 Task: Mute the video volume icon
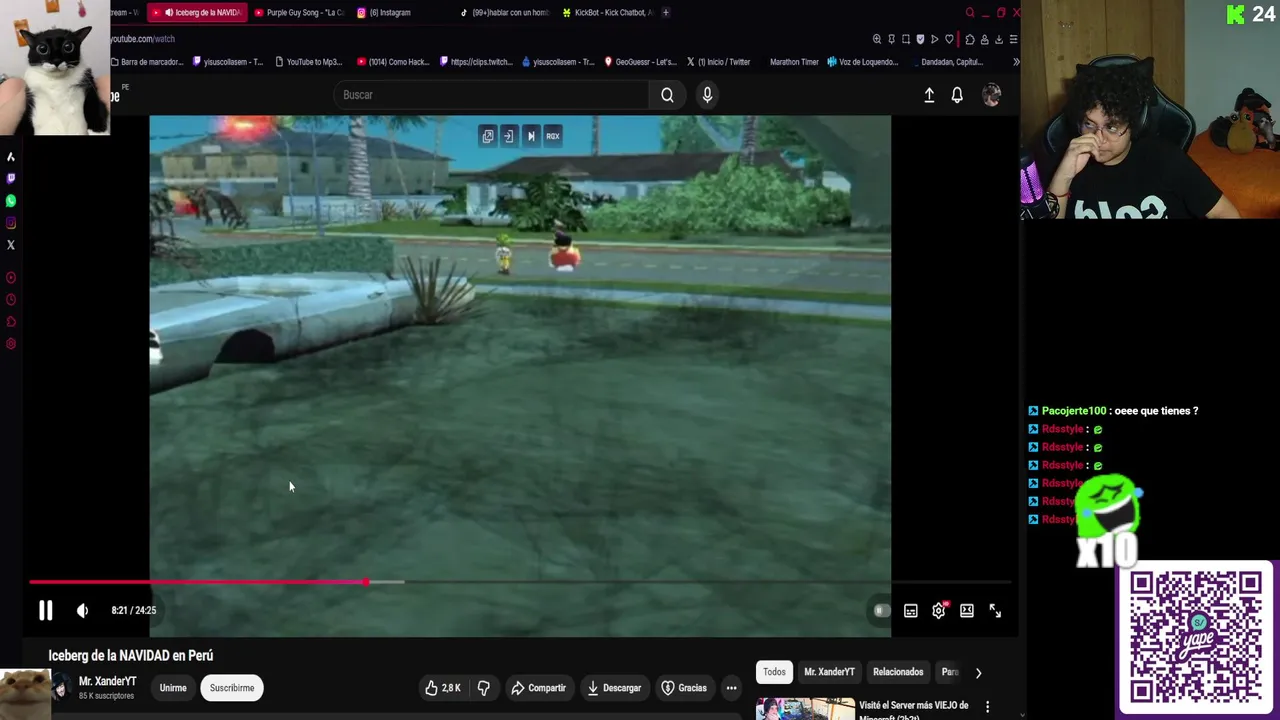pos(82,610)
